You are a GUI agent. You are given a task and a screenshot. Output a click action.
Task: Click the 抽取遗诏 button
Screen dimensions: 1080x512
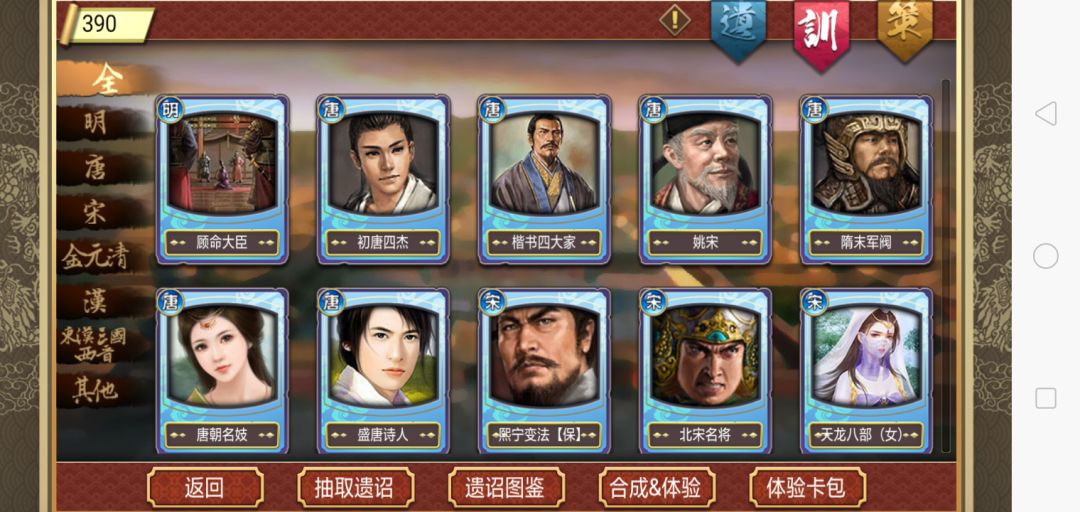coord(355,488)
